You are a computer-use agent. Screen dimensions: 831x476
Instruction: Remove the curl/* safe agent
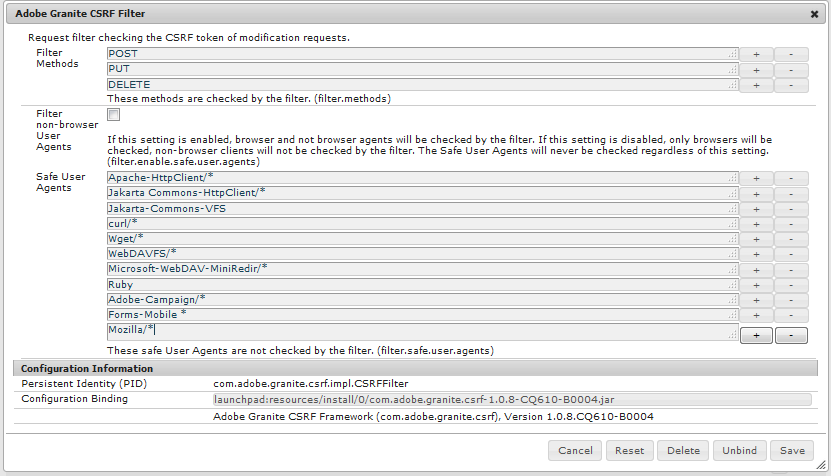click(x=791, y=224)
